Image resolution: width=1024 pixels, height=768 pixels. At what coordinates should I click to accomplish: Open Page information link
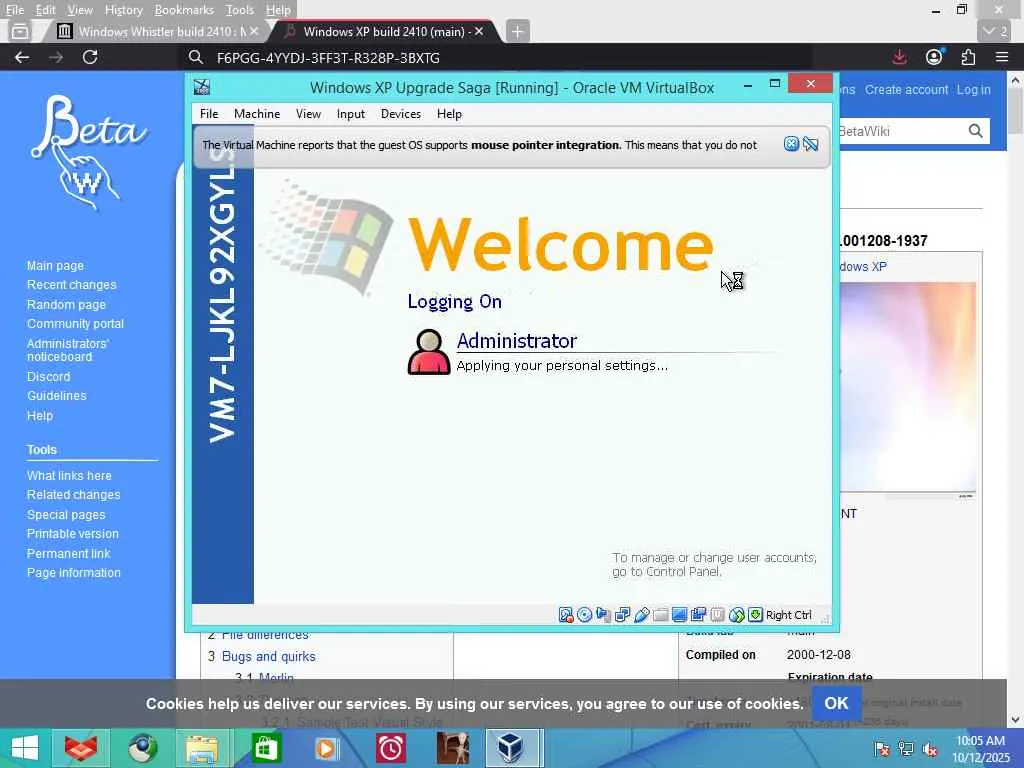pos(74,573)
